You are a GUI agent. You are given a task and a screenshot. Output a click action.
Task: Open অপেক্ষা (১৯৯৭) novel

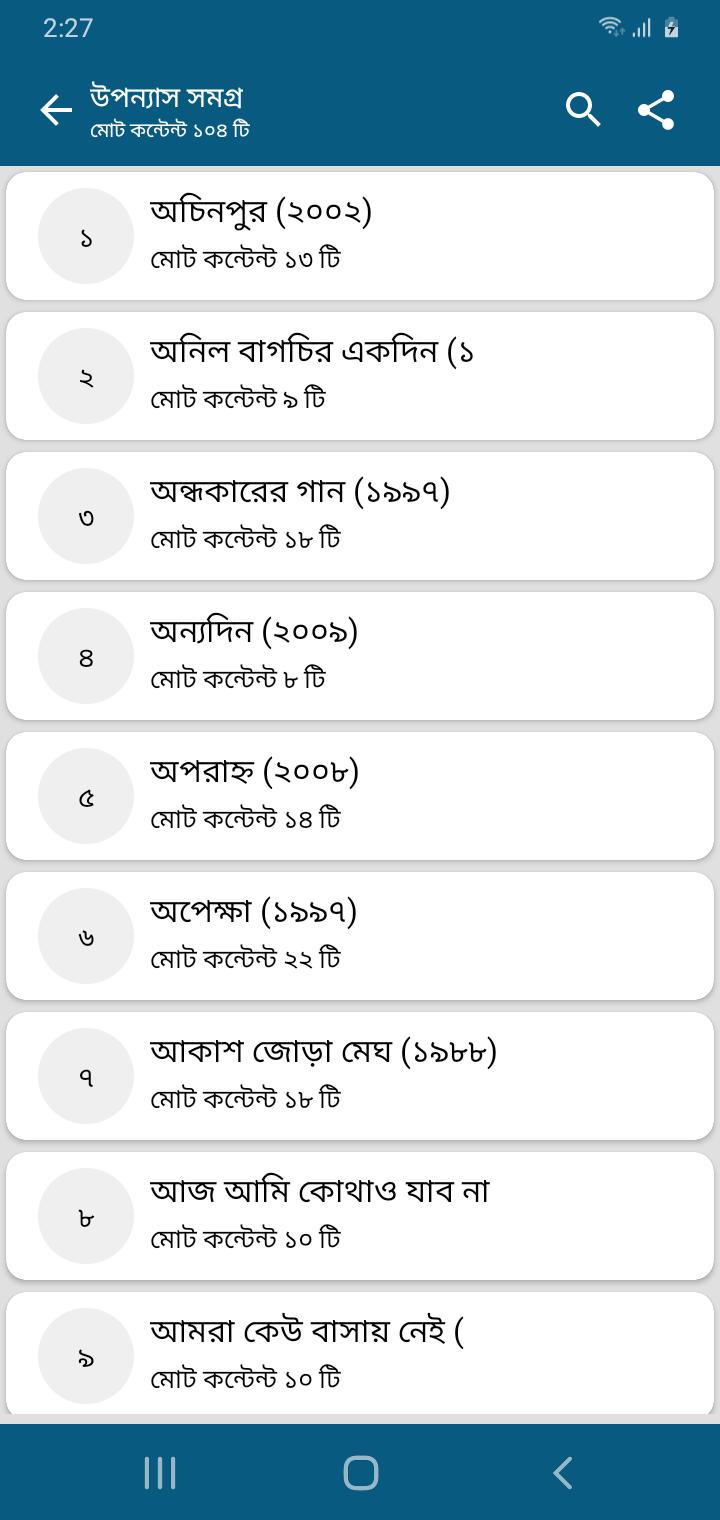(x=400, y=936)
